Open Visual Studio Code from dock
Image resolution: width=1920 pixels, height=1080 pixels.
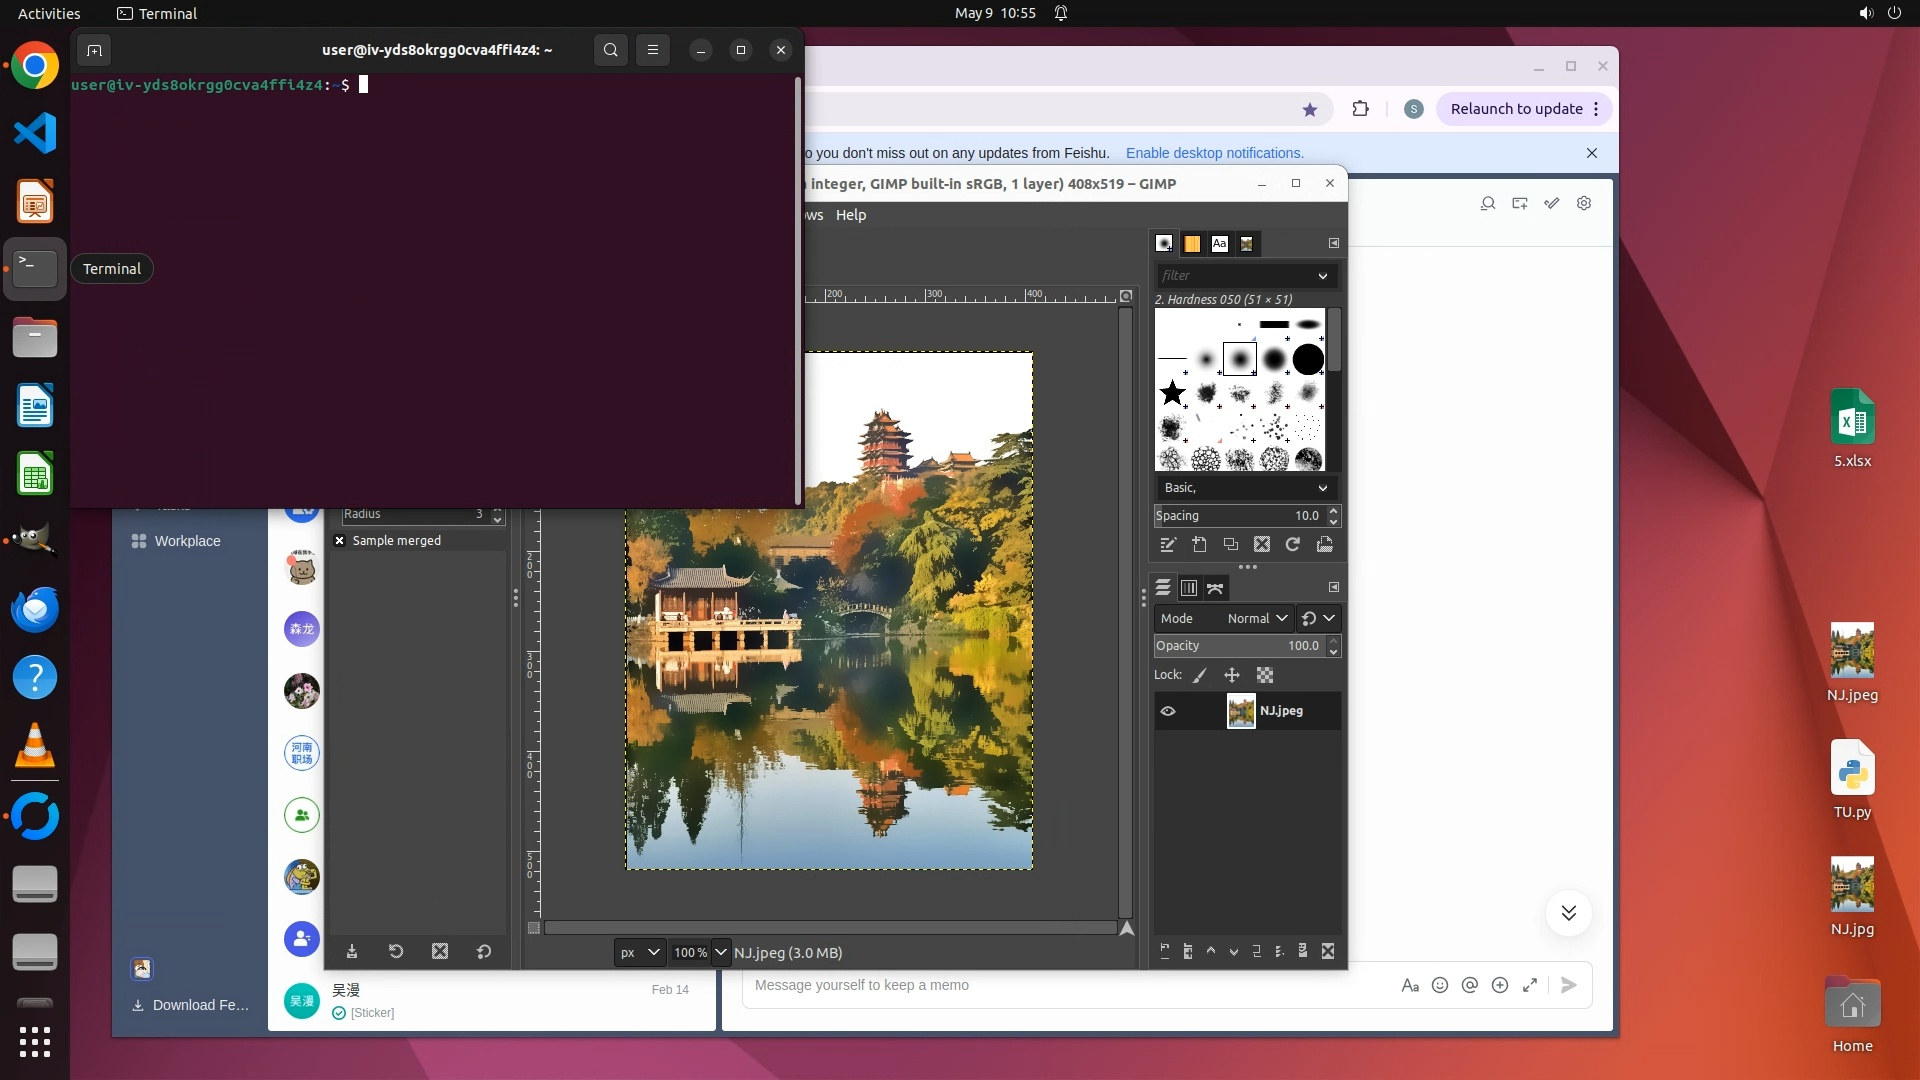click(35, 134)
